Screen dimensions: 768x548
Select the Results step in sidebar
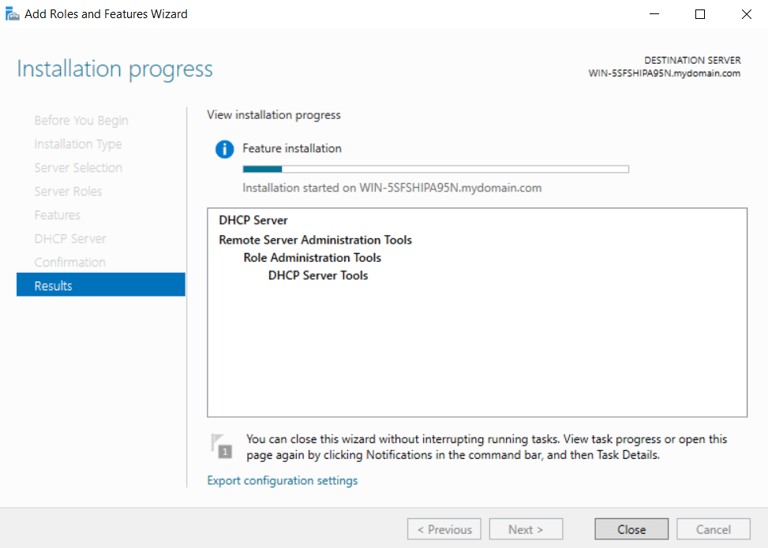click(101, 285)
